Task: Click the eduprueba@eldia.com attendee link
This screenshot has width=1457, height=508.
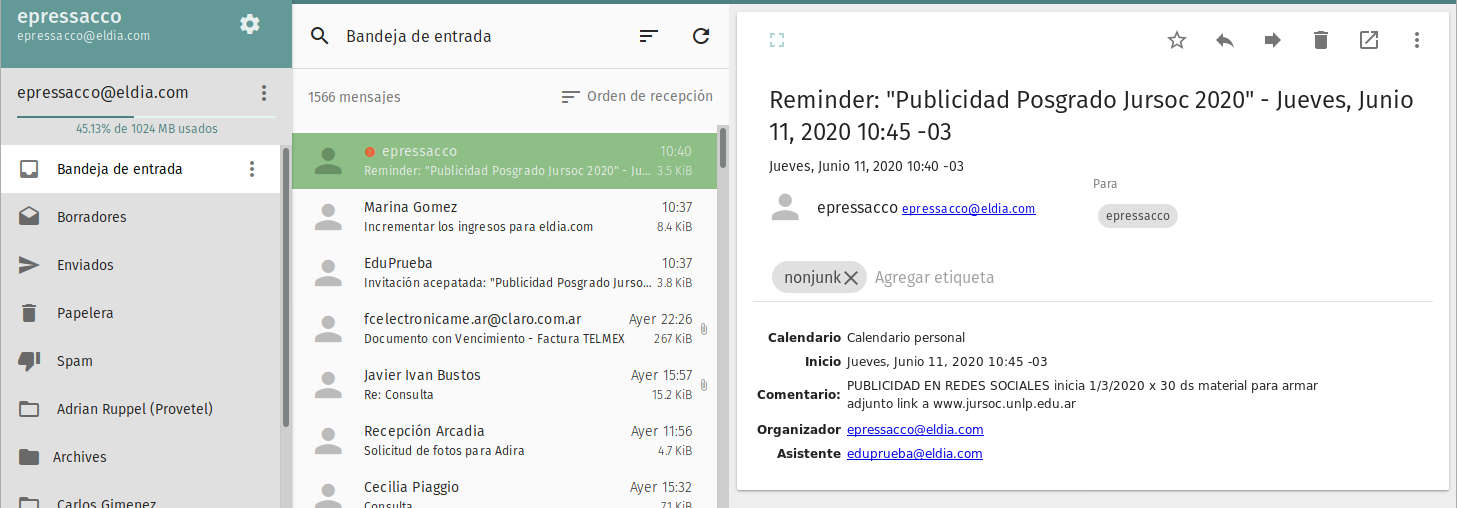Action: (914, 454)
